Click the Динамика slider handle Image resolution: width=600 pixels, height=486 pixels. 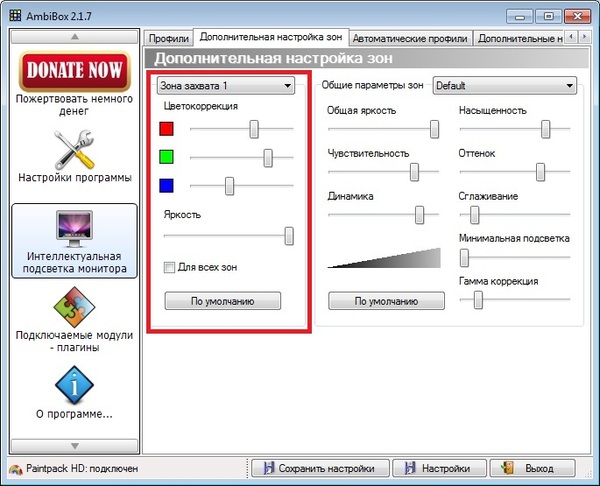[419, 215]
